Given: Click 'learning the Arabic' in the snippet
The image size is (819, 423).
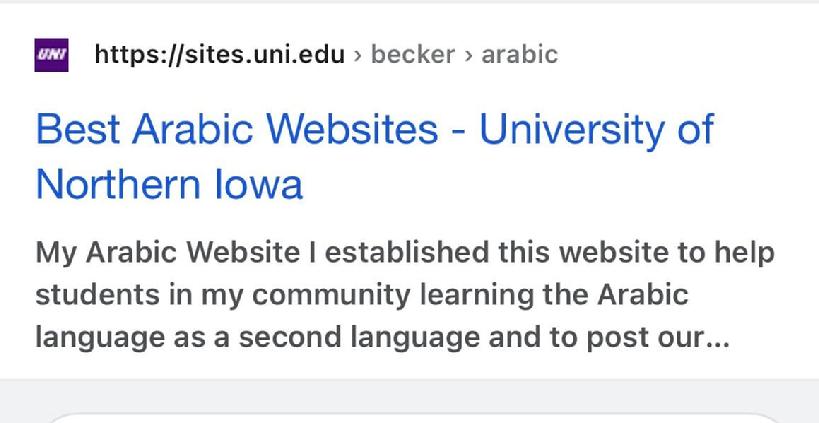Looking at the screenshot, I should click(x=554, y=295).
